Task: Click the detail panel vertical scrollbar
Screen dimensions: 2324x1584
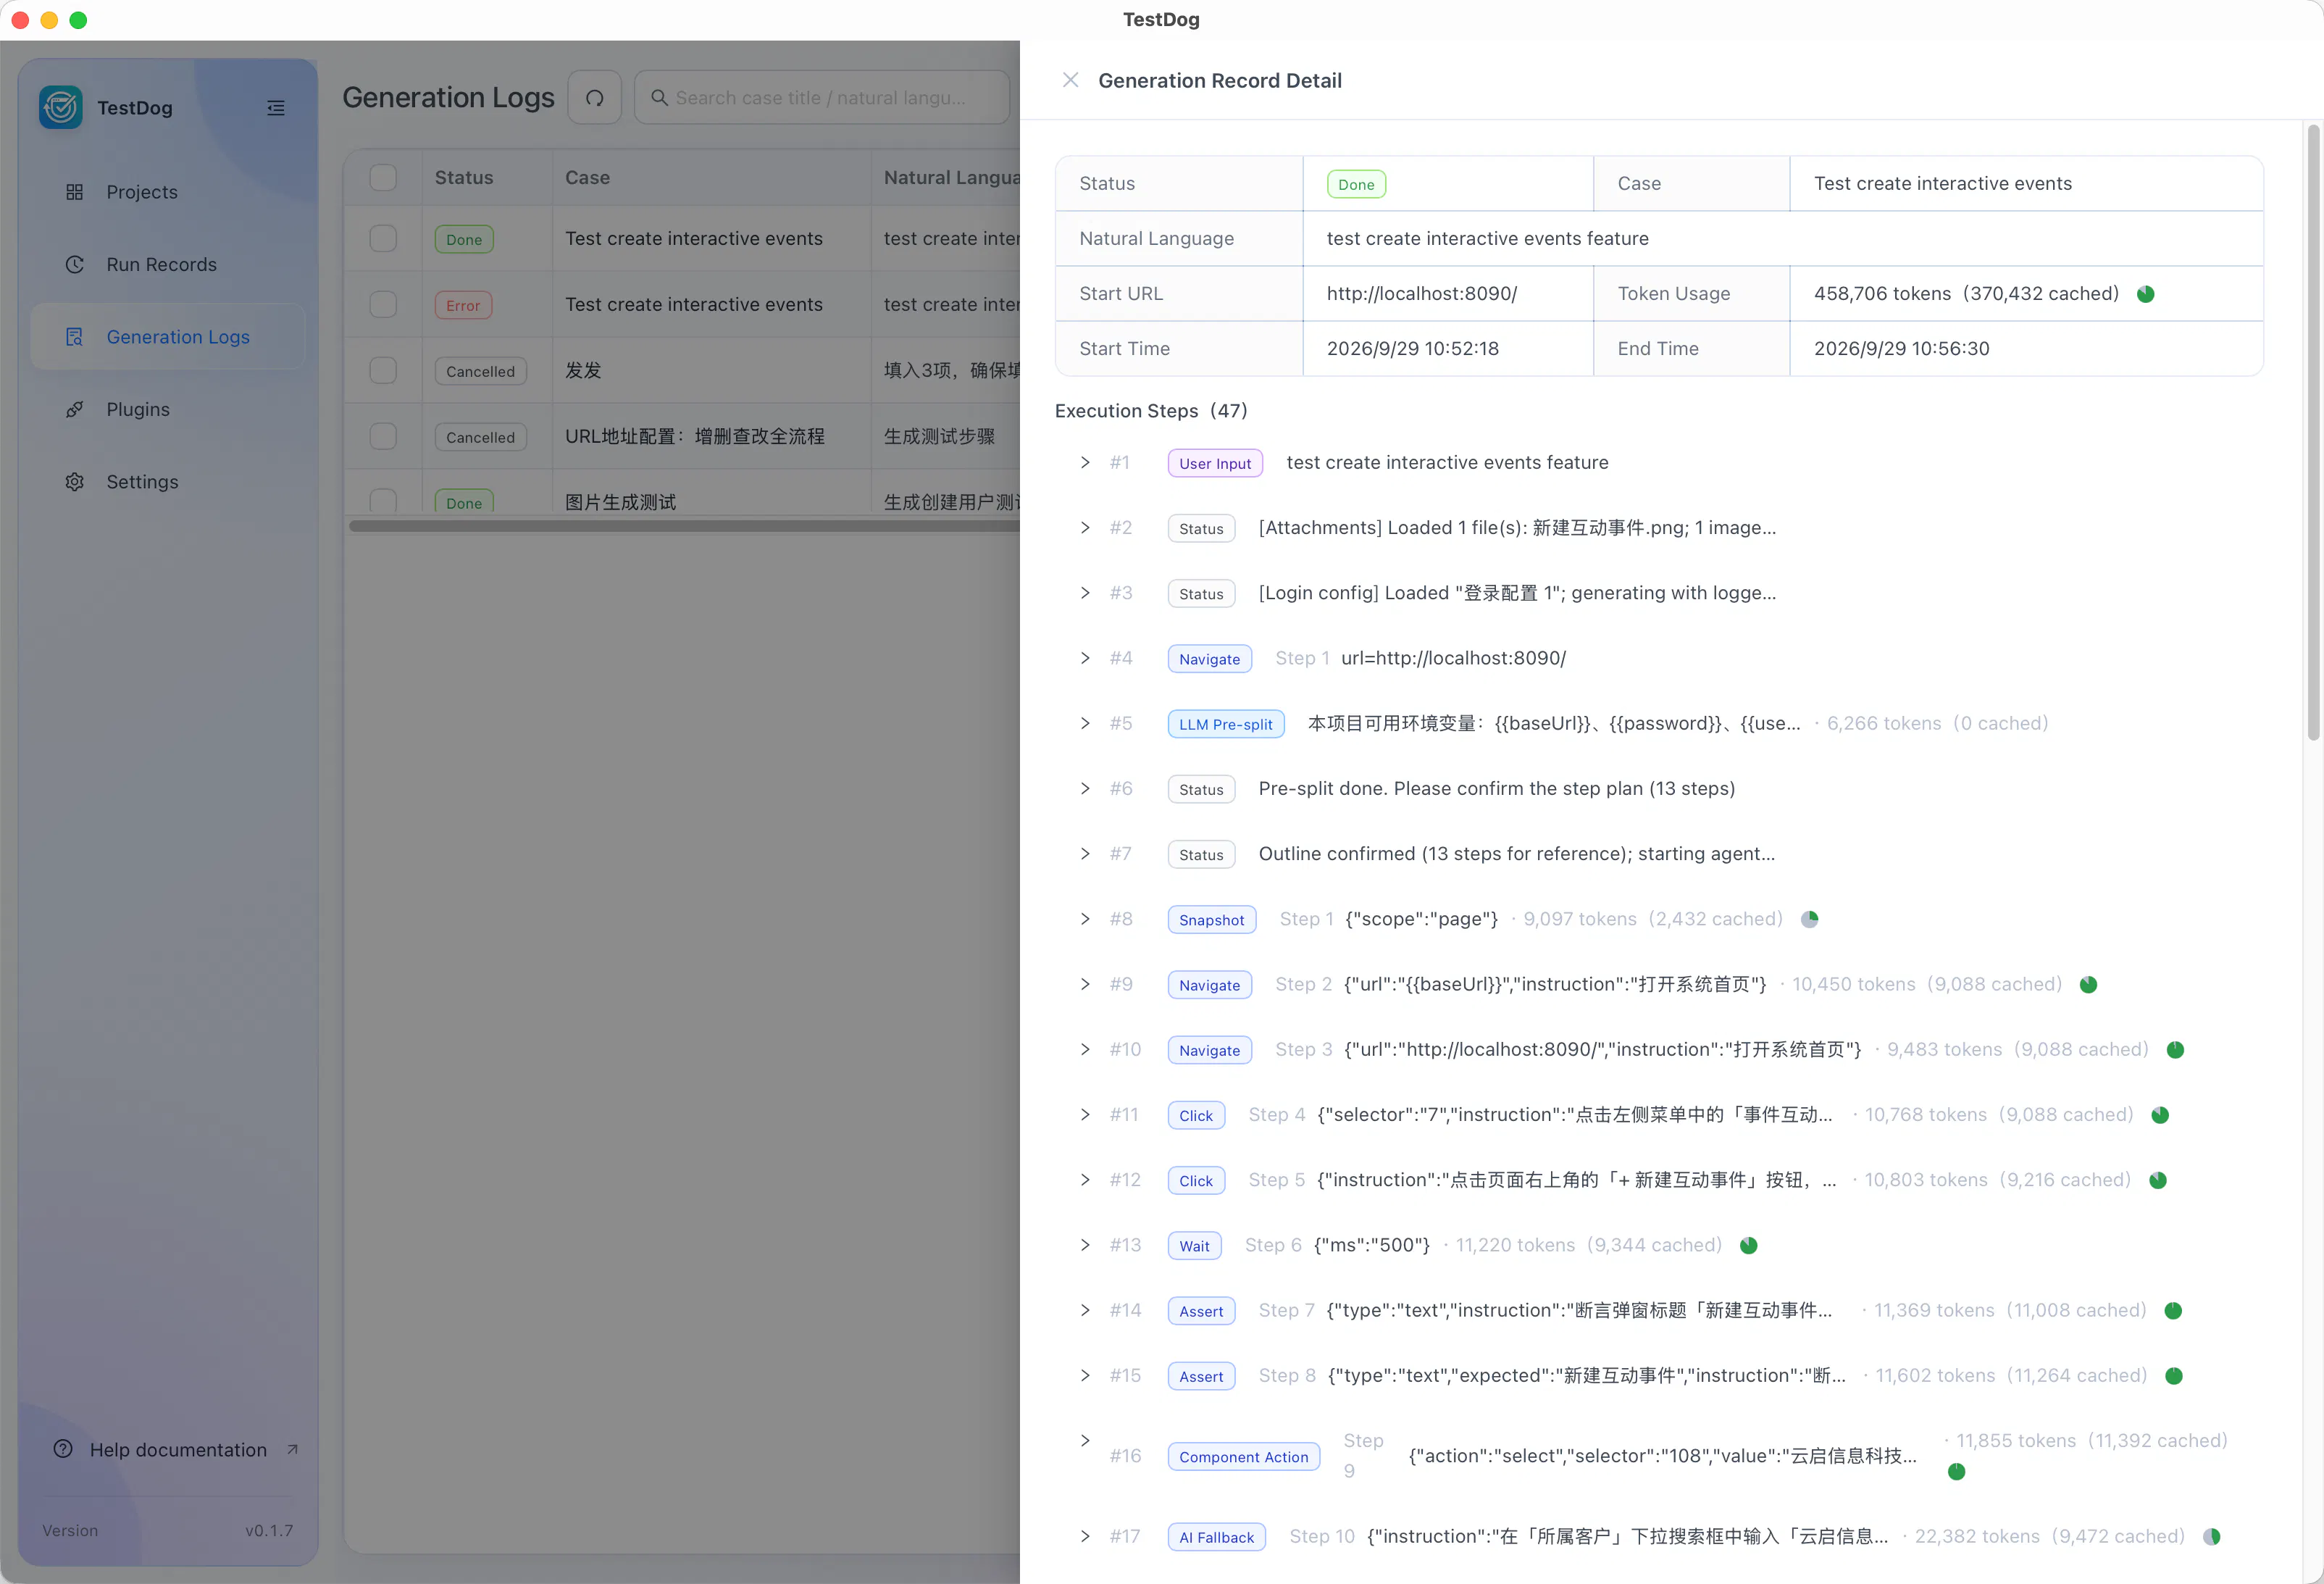Action: tap(2313, 432)
